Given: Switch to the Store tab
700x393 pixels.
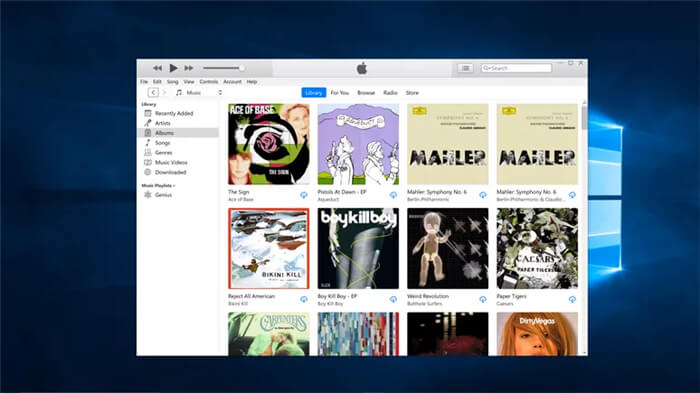Looking at the screenshot, I should (x=412, y=92).
